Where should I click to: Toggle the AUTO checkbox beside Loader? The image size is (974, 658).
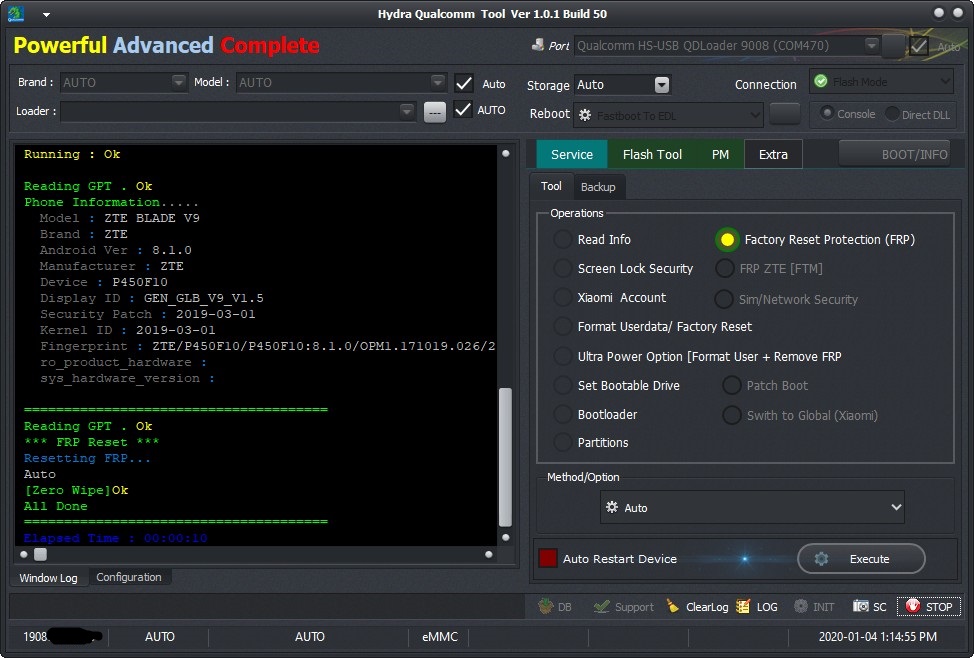tap(463, 110)
